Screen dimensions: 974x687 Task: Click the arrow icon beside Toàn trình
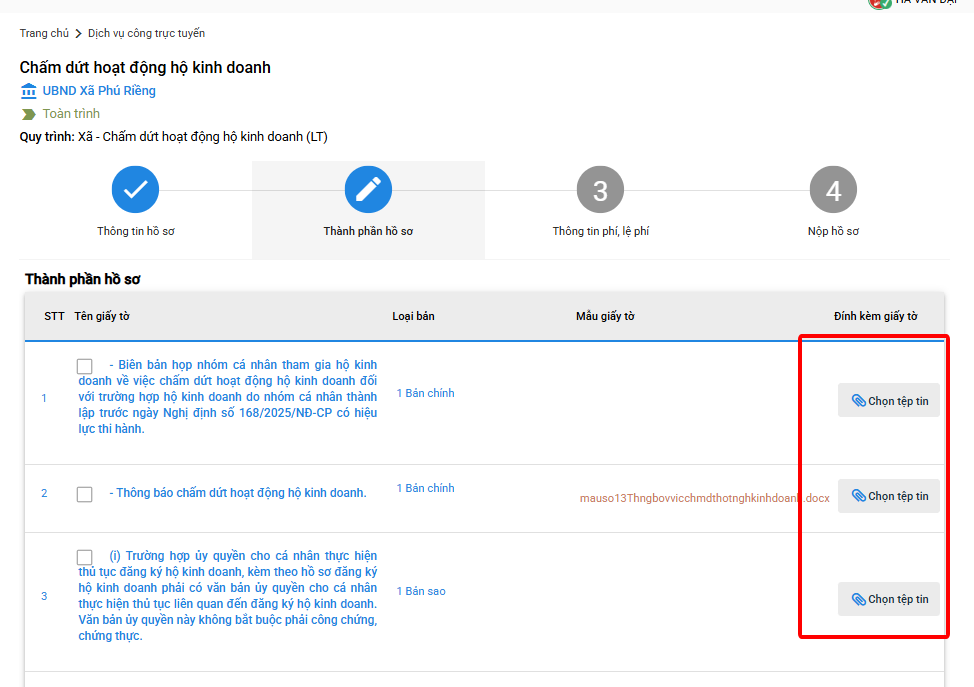coord(28,114)
